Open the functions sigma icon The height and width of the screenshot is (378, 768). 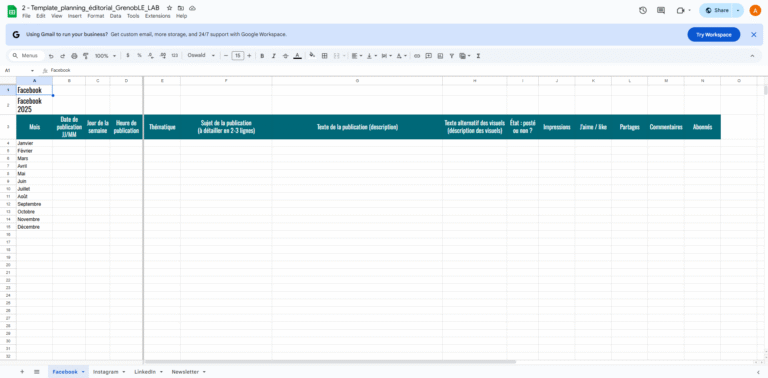click(x=478, y=56)
